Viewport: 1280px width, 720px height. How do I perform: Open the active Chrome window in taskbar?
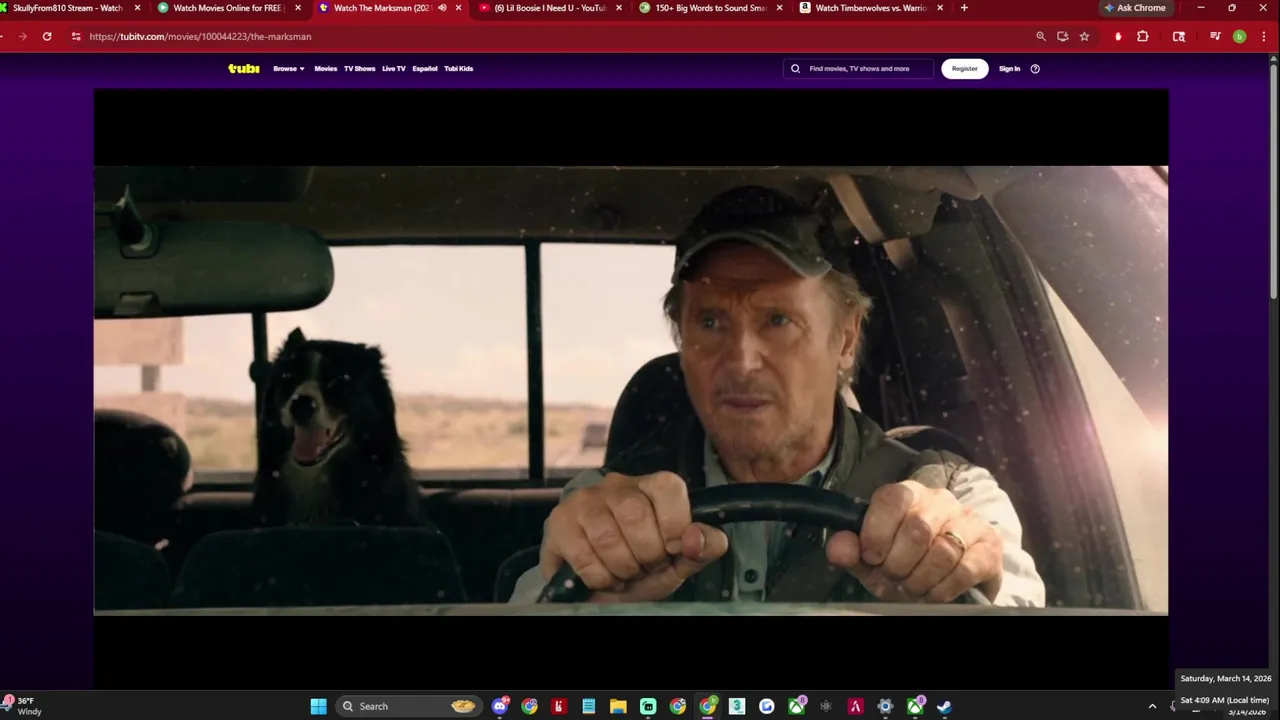click(707, 707)
